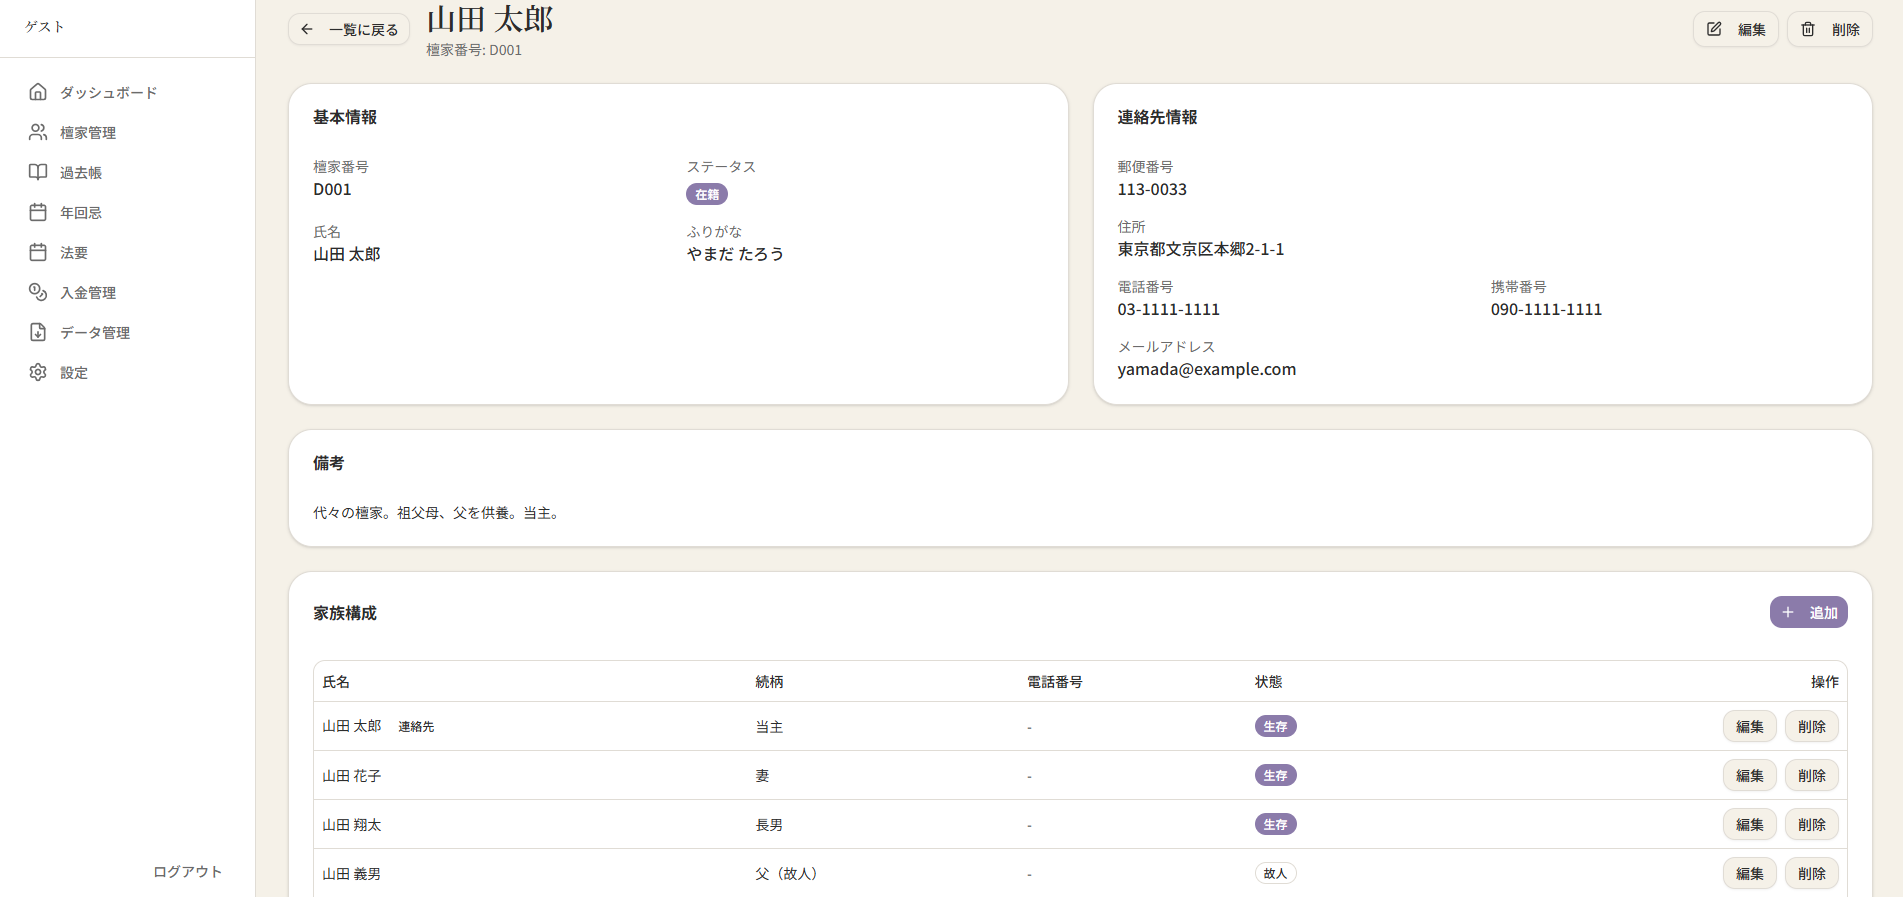Viewport: 1903px width, 897px height.
Task: Click the ログアウト link
Action: click(187, 871)
